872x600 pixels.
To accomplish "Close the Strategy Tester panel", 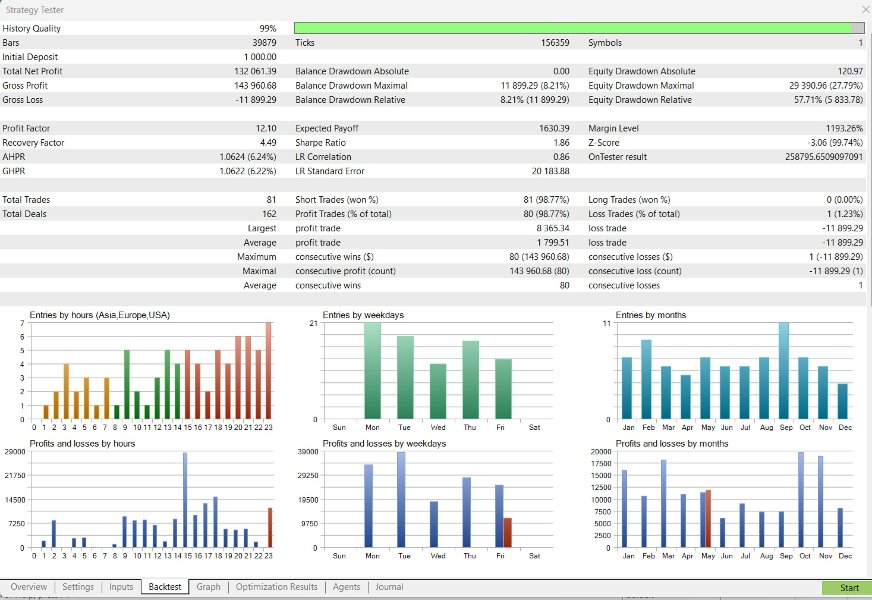I will 866,9.
